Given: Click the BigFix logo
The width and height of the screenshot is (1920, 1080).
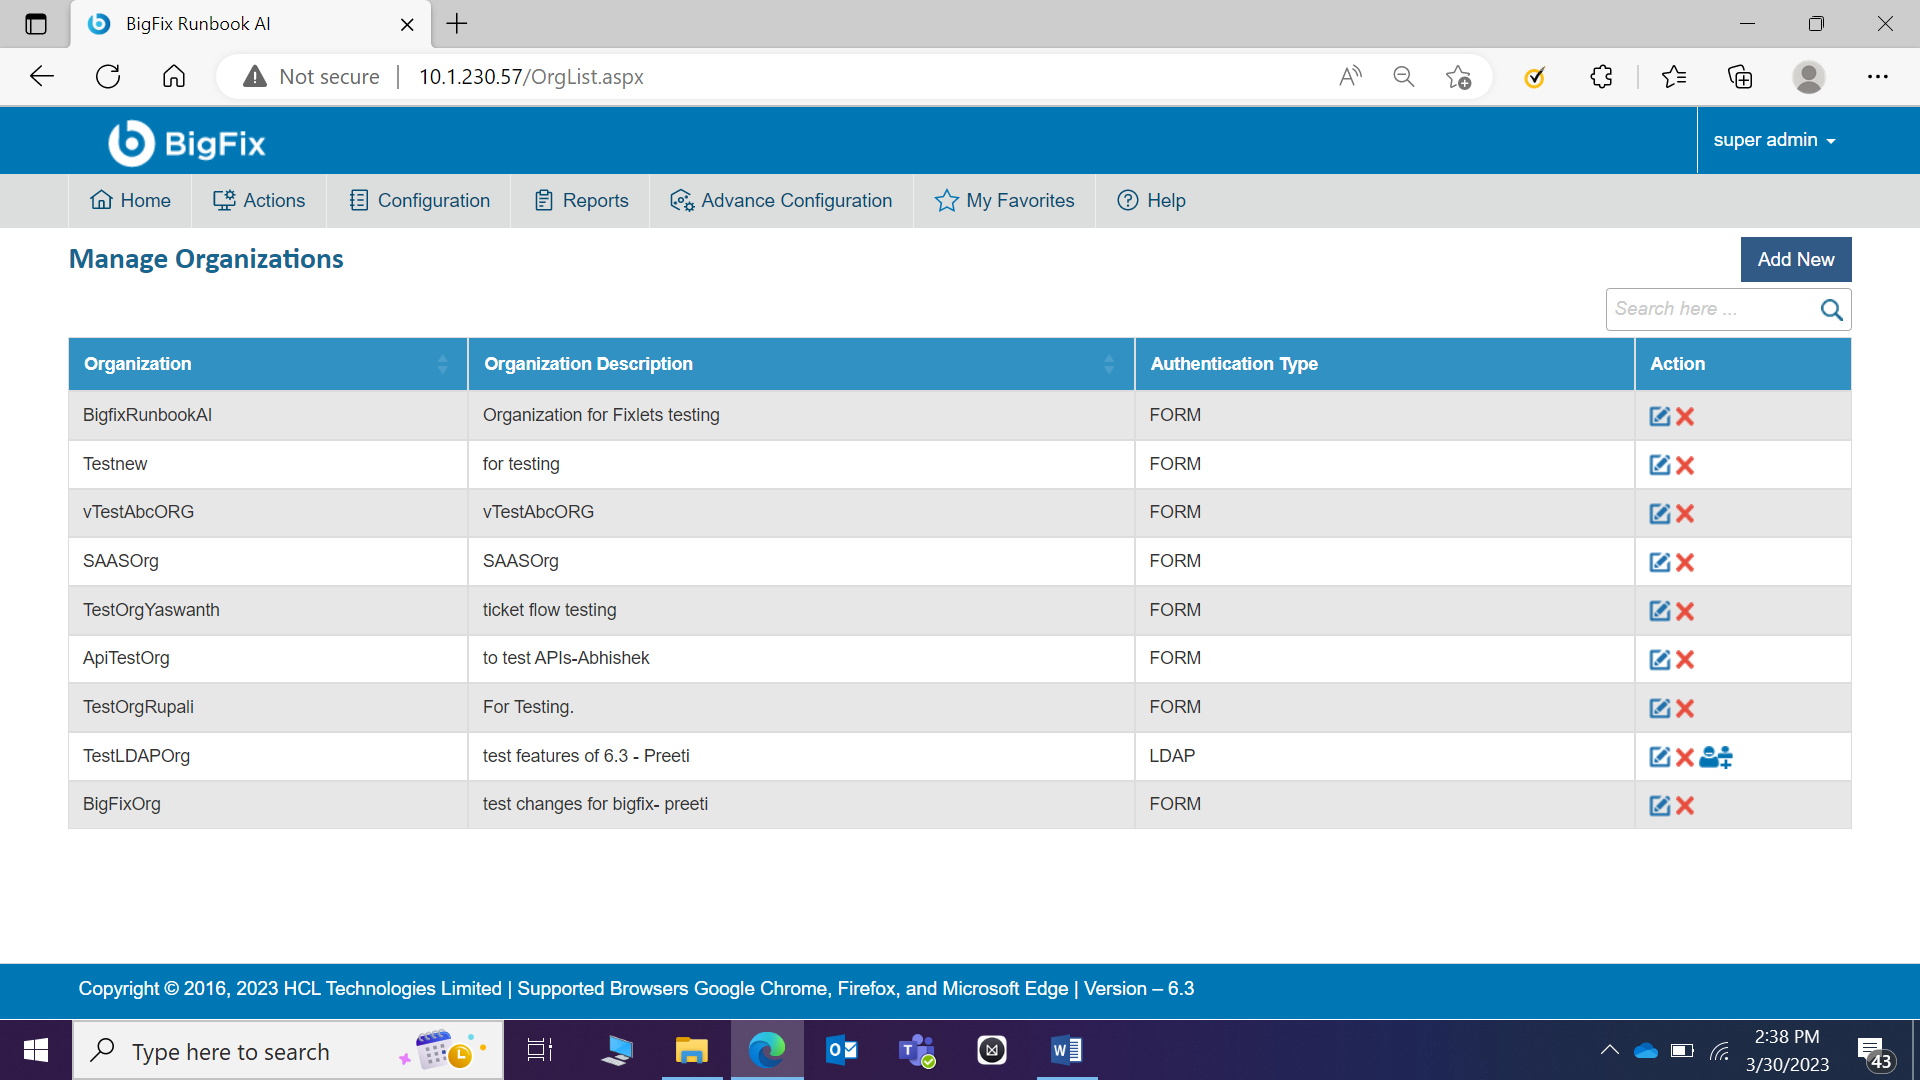Looking at the screenshot, I should click(187, 143).
